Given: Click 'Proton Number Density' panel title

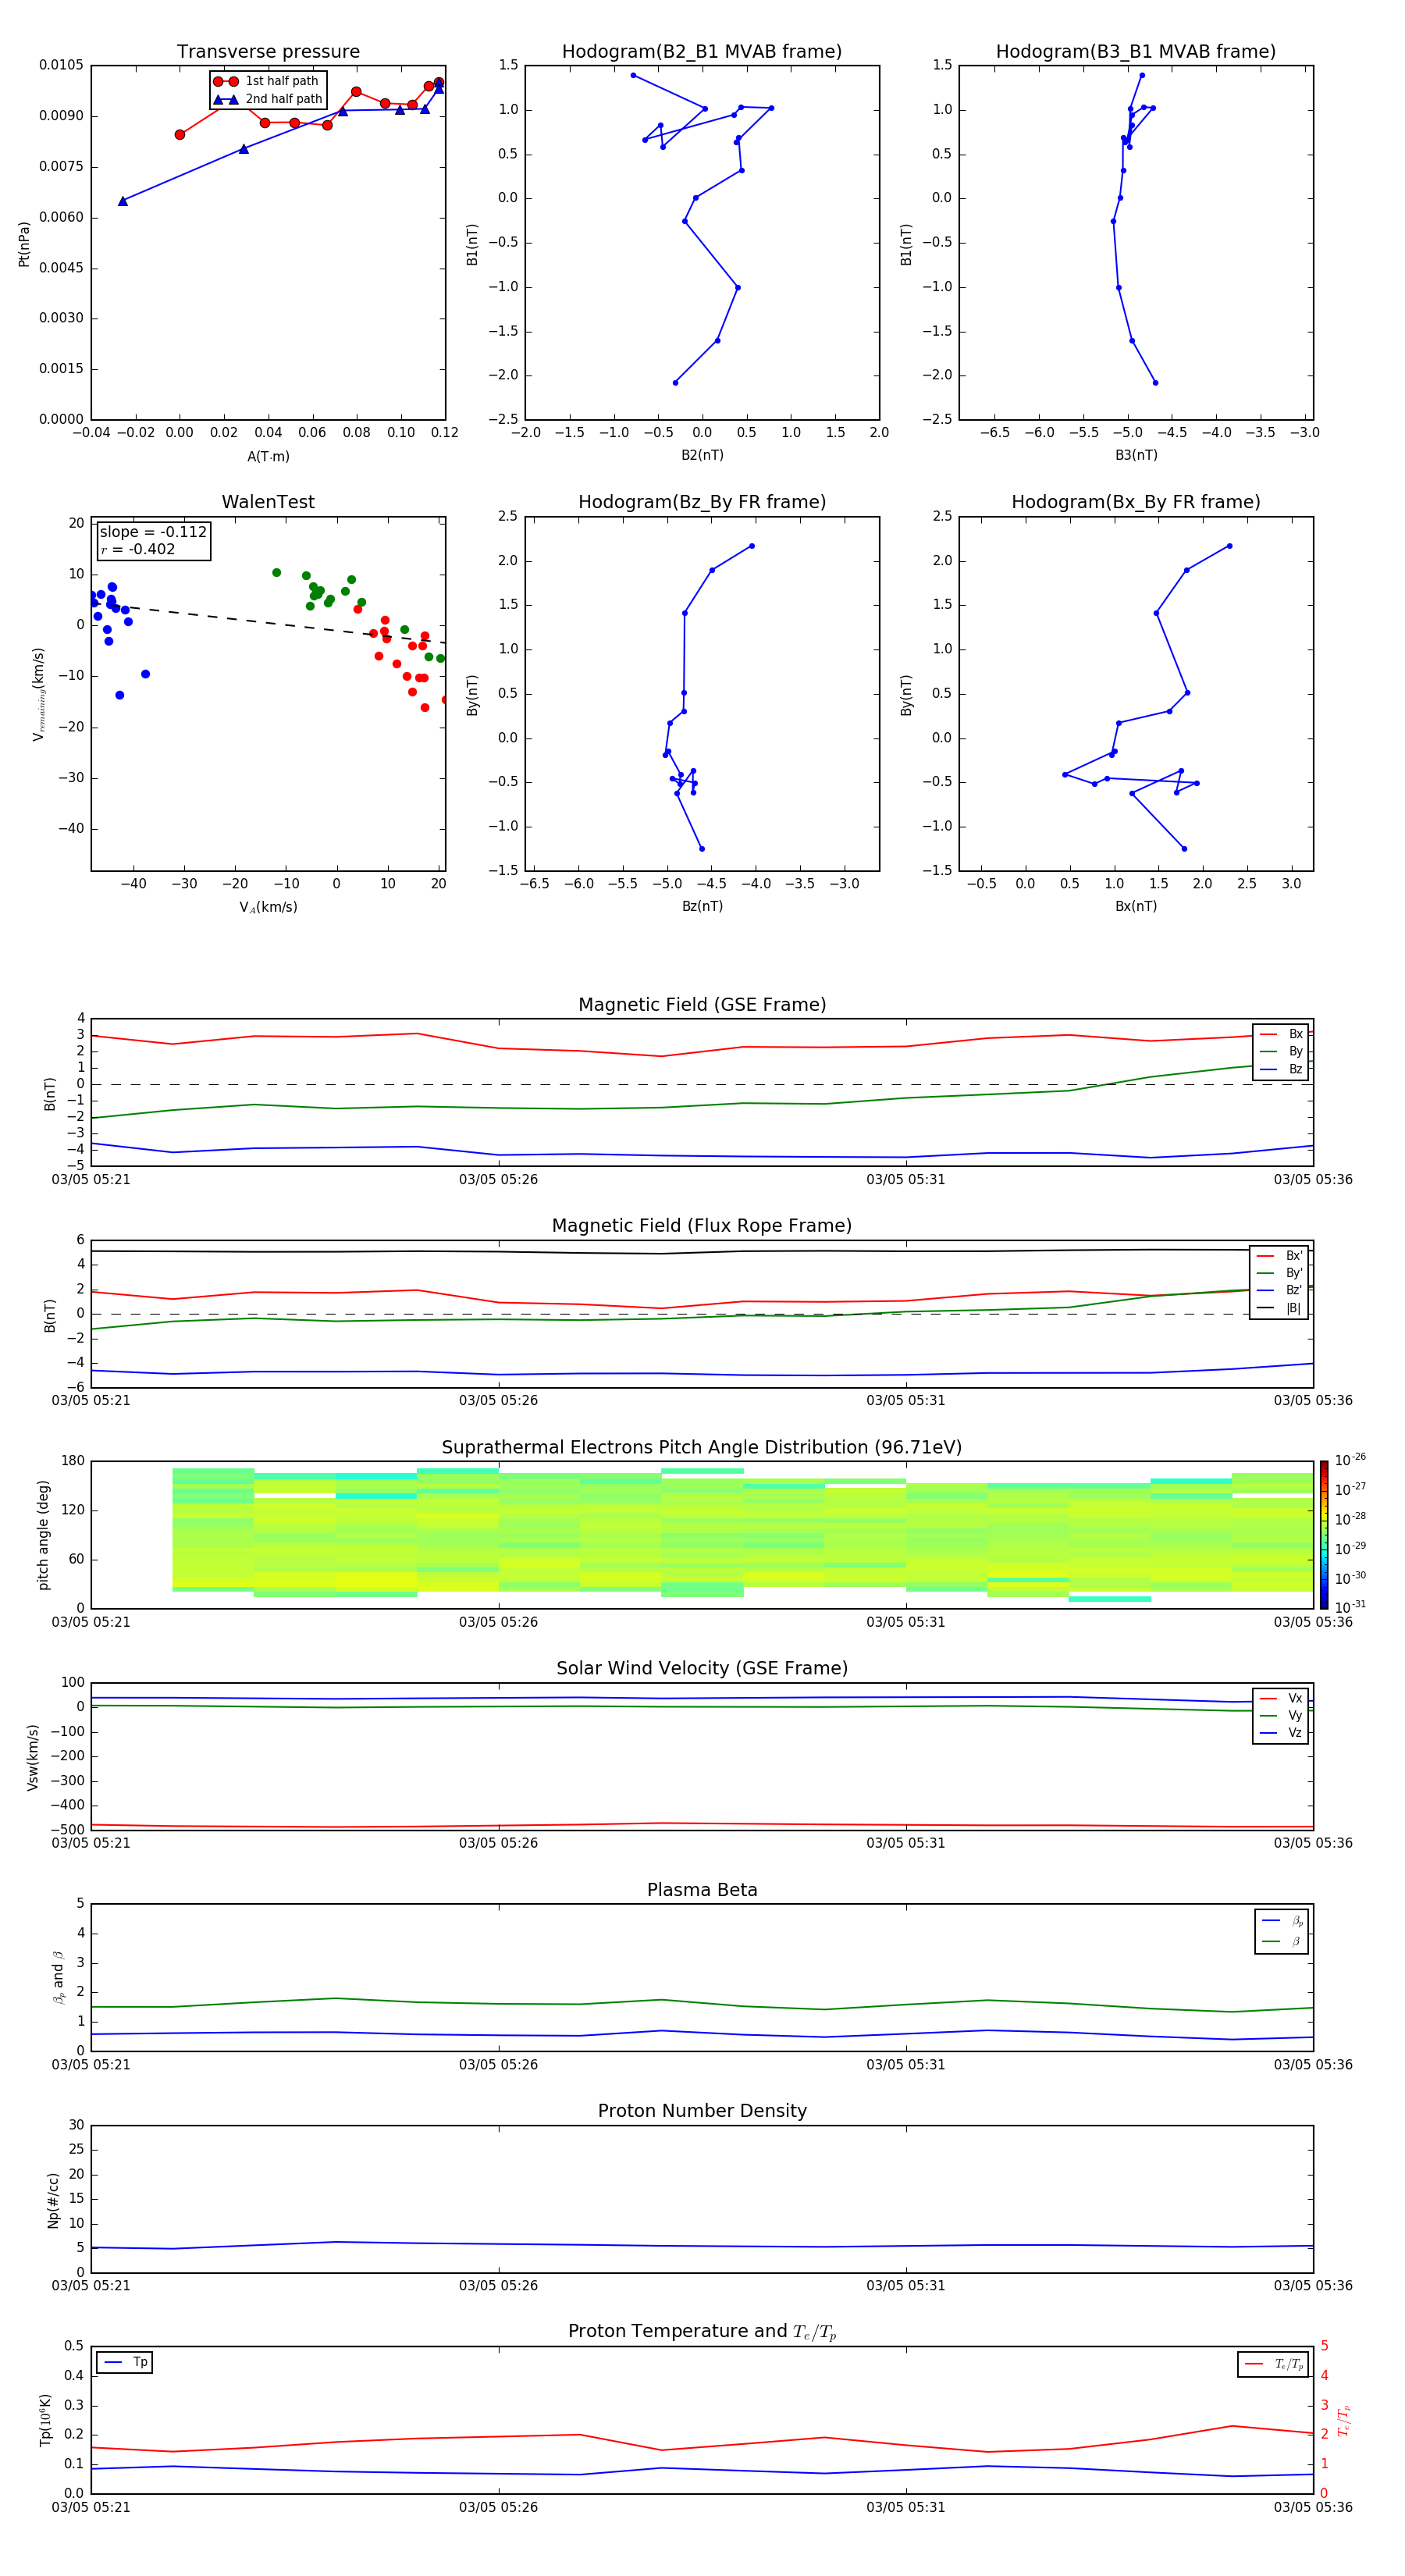Looking at the screenshot, I should coord(702,2111).
